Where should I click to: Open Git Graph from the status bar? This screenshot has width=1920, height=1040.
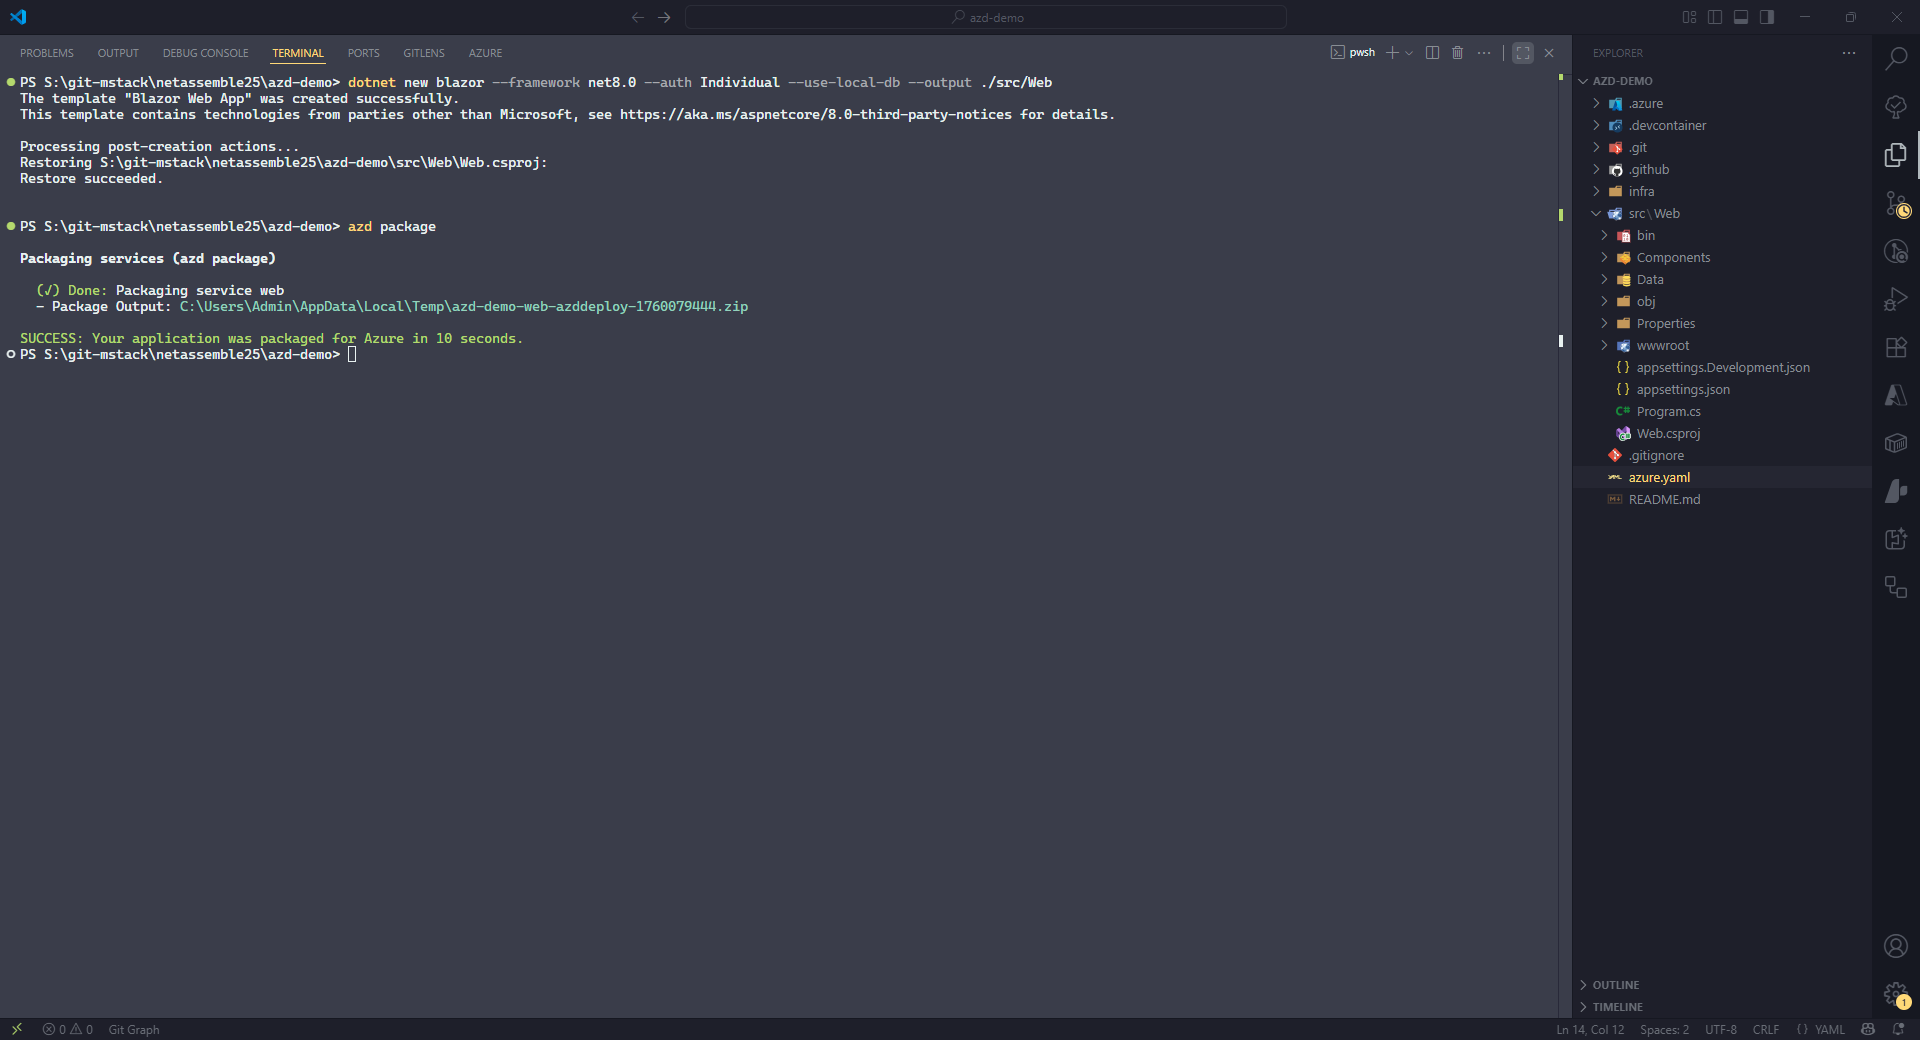(x=134, y=1030)
